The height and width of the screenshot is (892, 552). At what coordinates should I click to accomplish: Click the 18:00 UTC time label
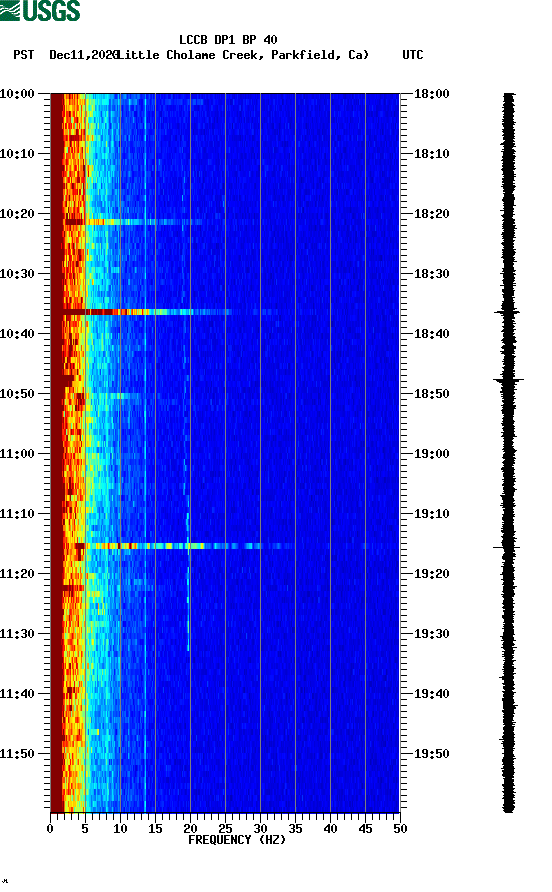tap(431, 94)
